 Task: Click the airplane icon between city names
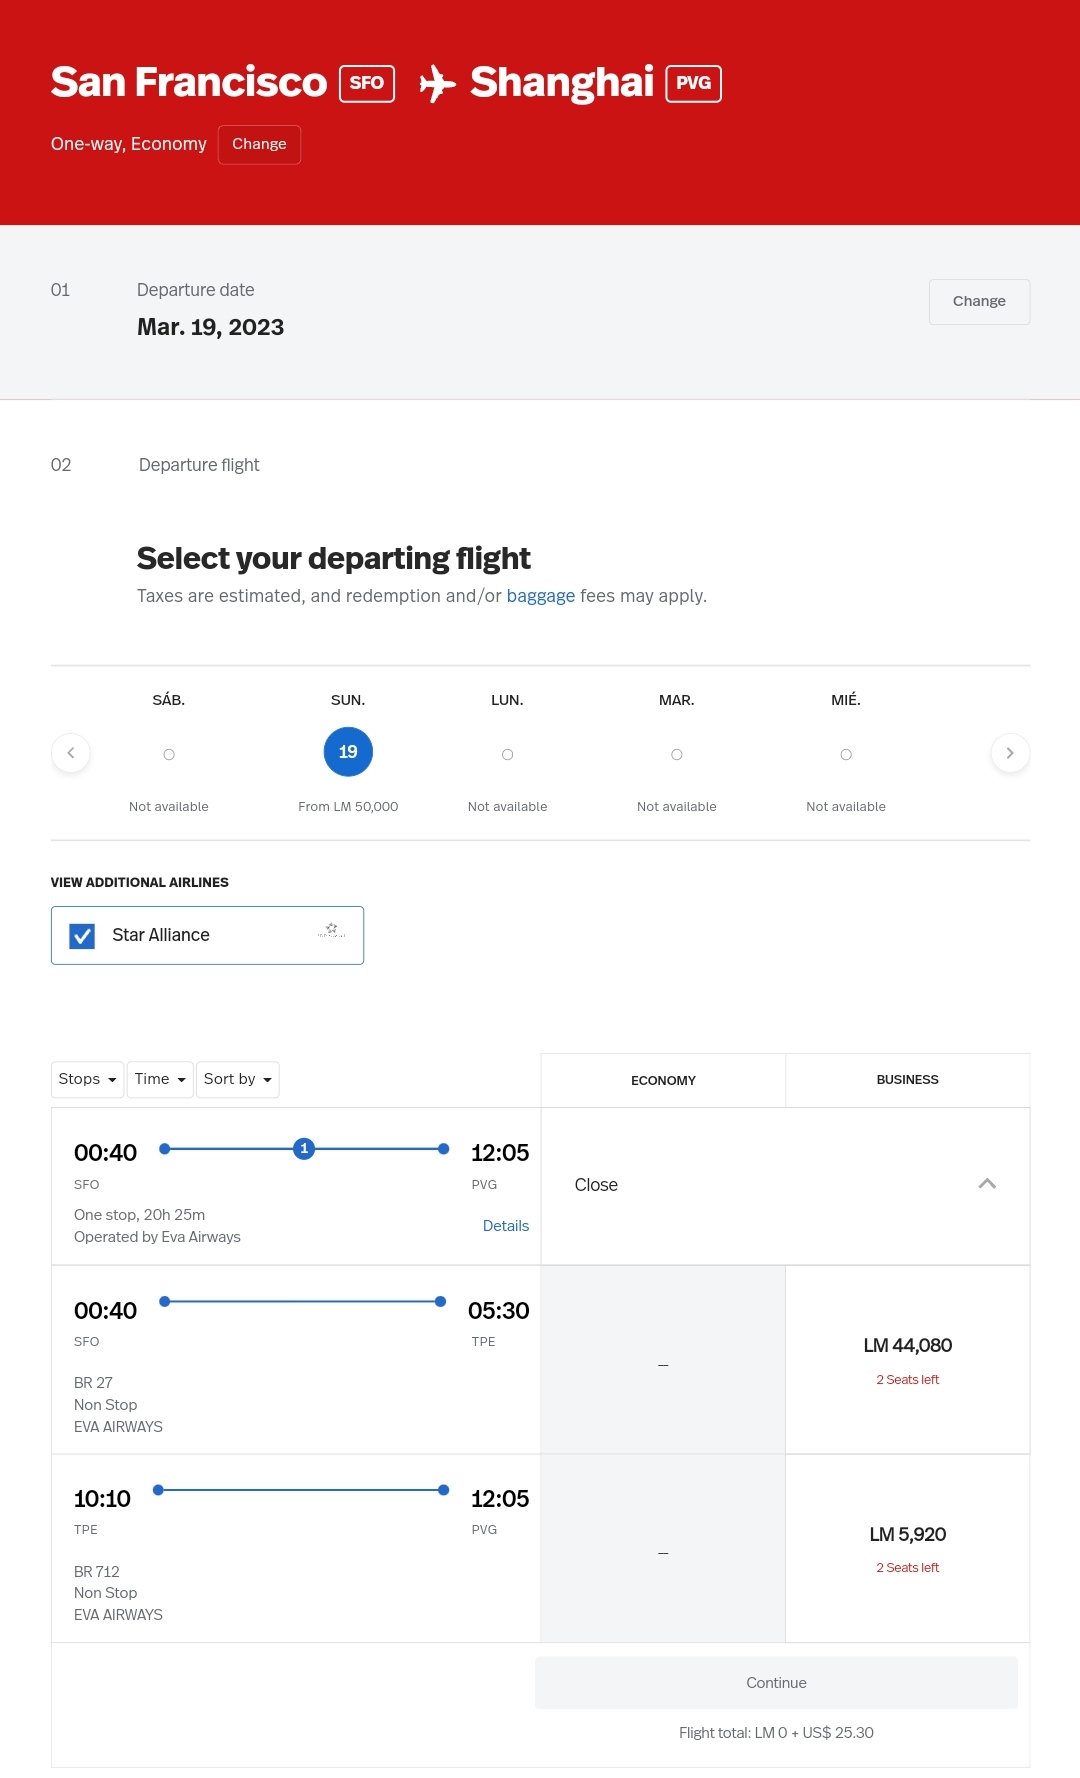[x=437, y=83]
